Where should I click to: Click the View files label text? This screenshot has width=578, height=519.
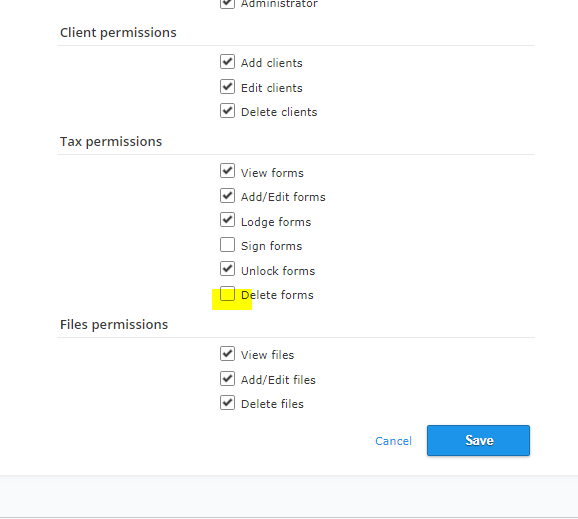click(x=267, y=355)
